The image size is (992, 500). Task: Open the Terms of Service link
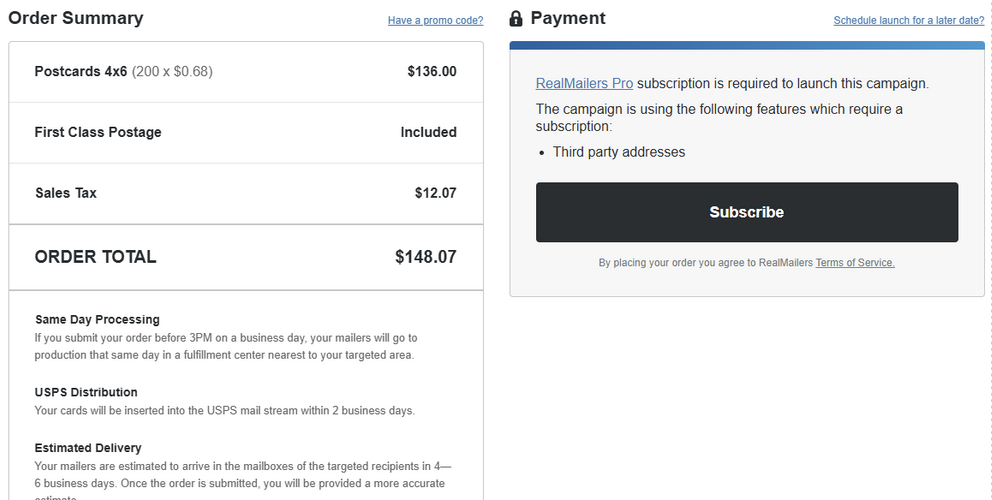tap(855, 262)
